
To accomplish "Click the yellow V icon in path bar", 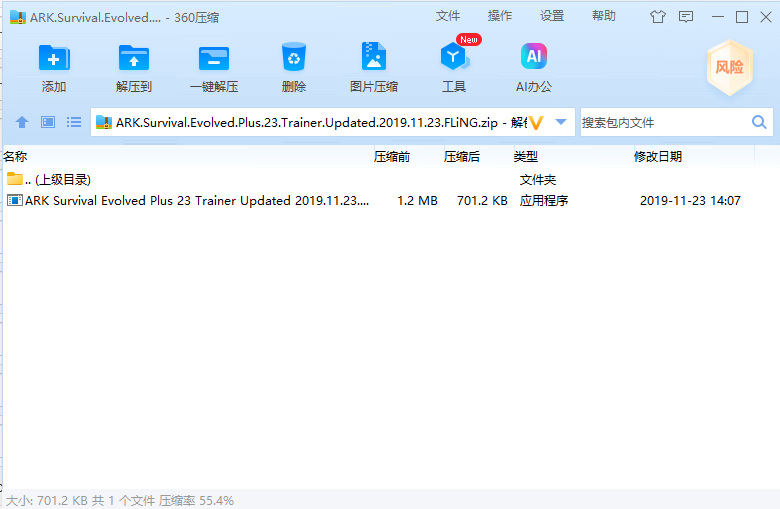I will coord(536,122).
